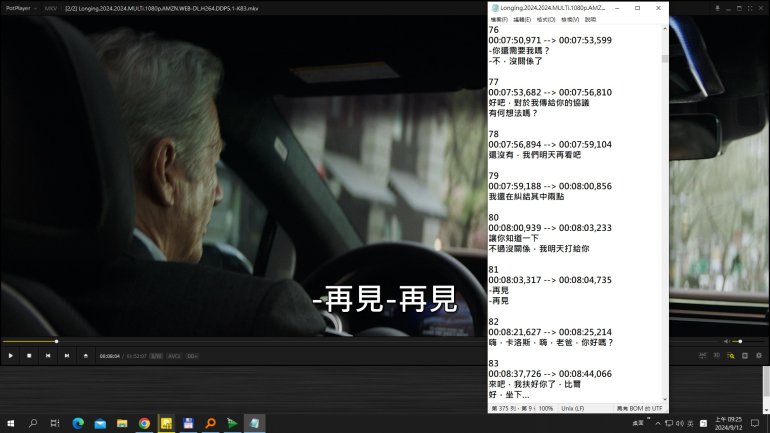
Task: Click the Notepad vertical scrollbar thumb
Action: pyautogui.click(x=665, y=58)
